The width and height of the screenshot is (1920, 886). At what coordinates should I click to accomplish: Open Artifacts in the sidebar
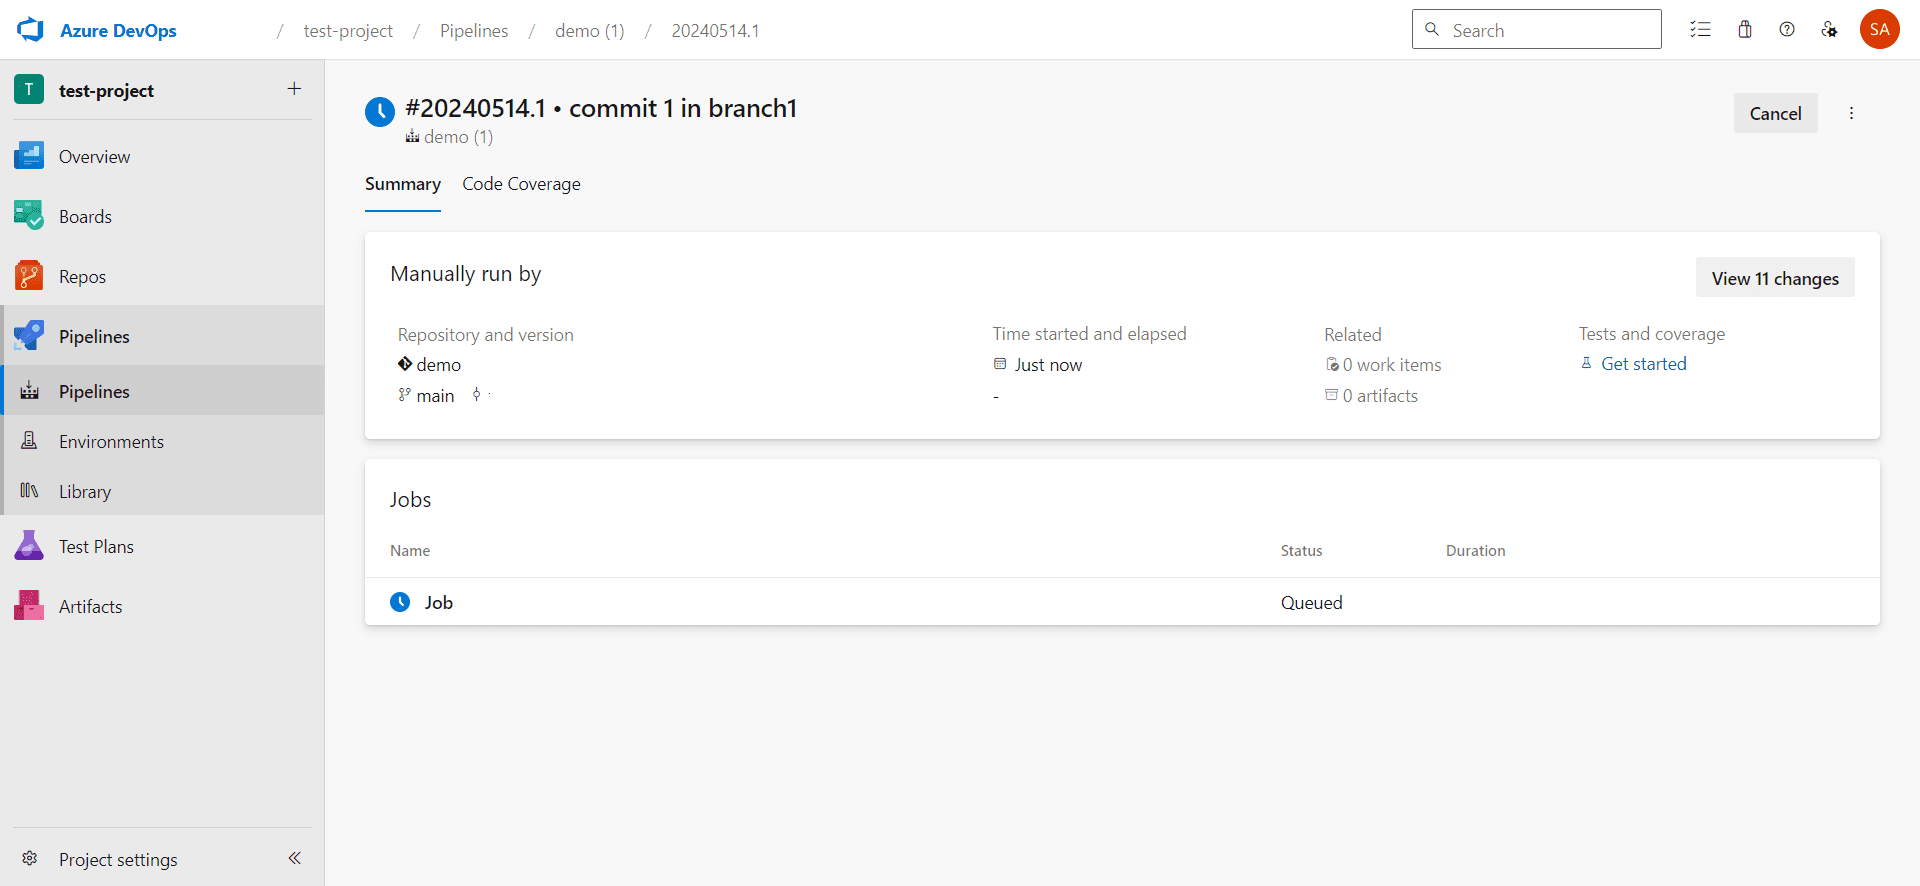pos(90,607)
